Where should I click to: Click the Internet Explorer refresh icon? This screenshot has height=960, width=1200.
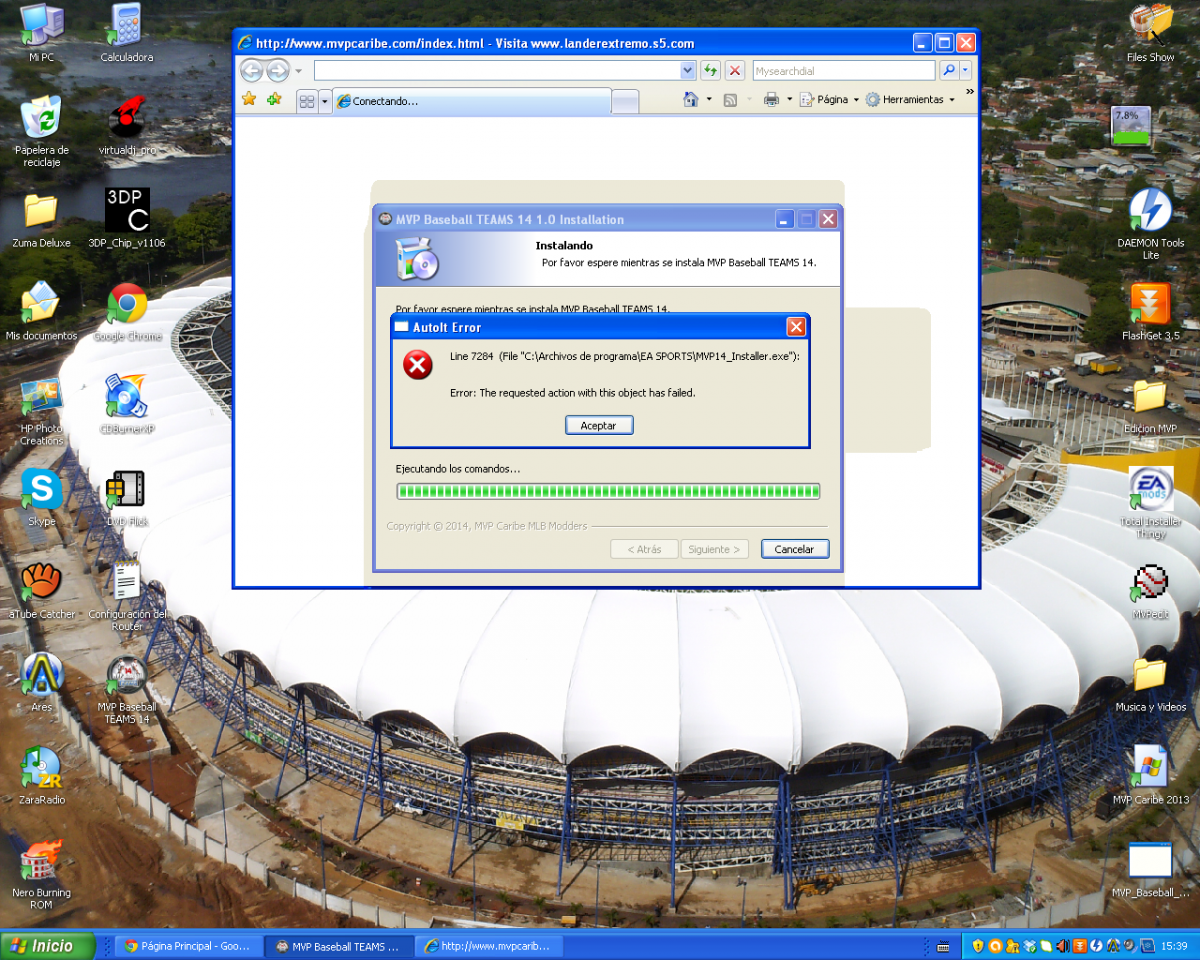click(710, 71)
